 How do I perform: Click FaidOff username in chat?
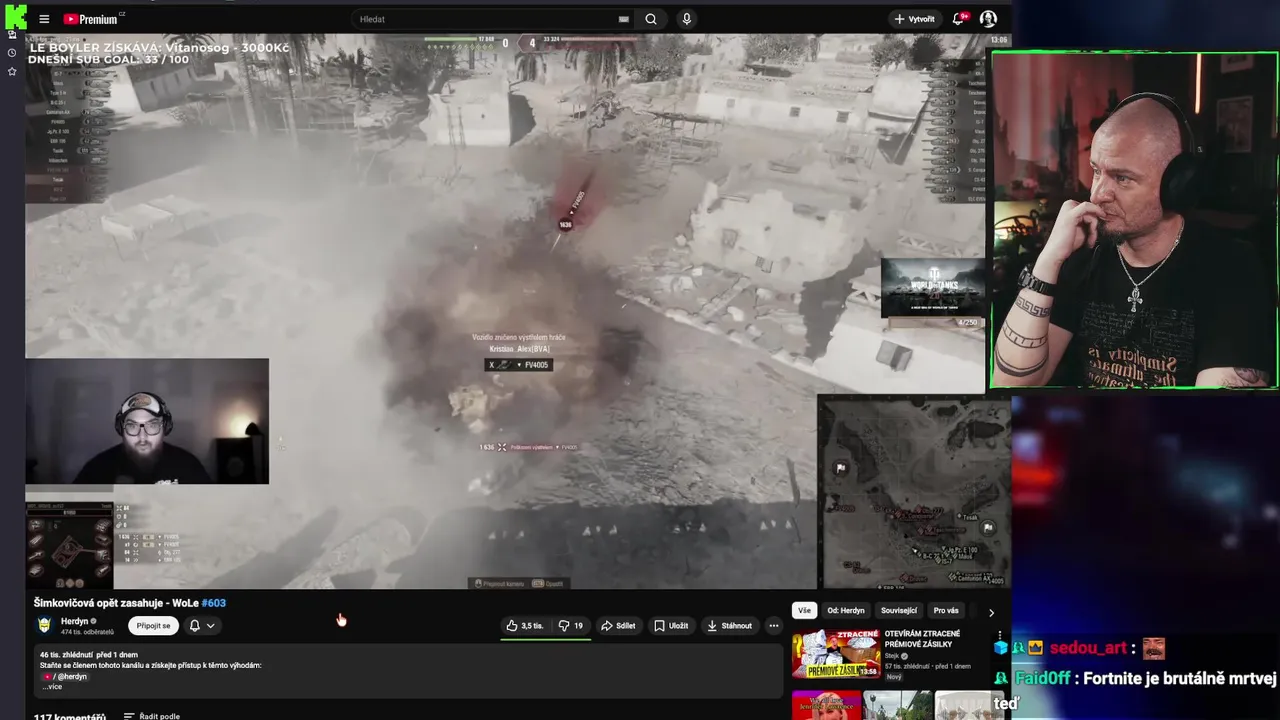click(x=1042, y=678)
